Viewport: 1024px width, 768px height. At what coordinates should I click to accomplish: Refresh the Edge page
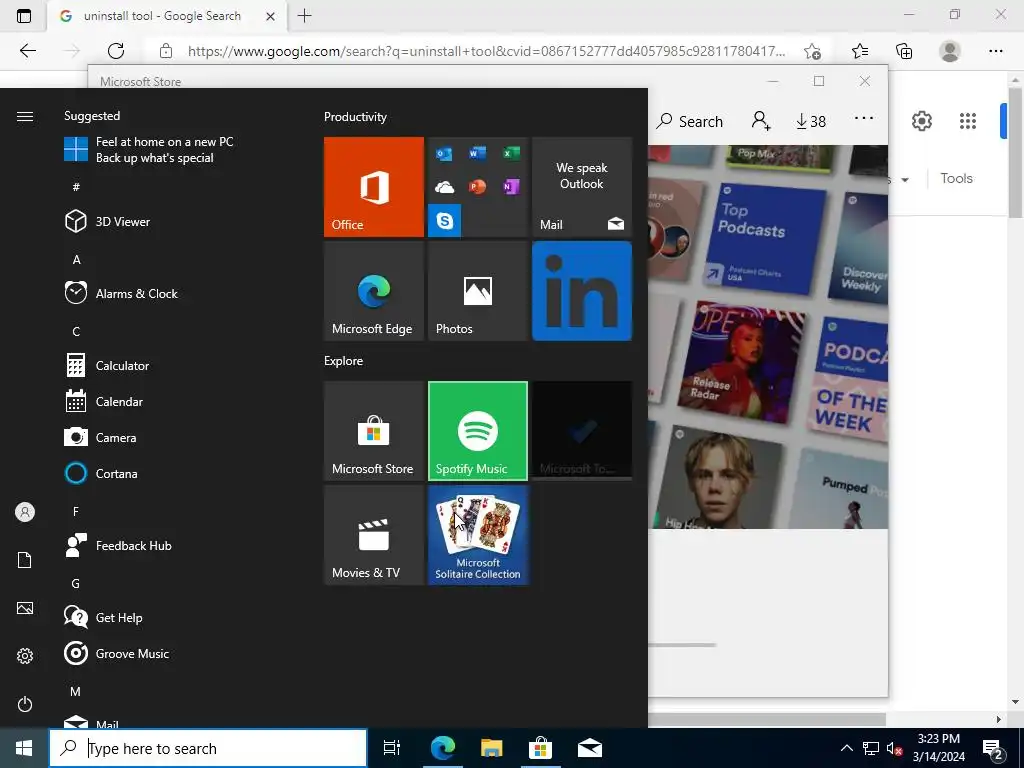[116, 51]
